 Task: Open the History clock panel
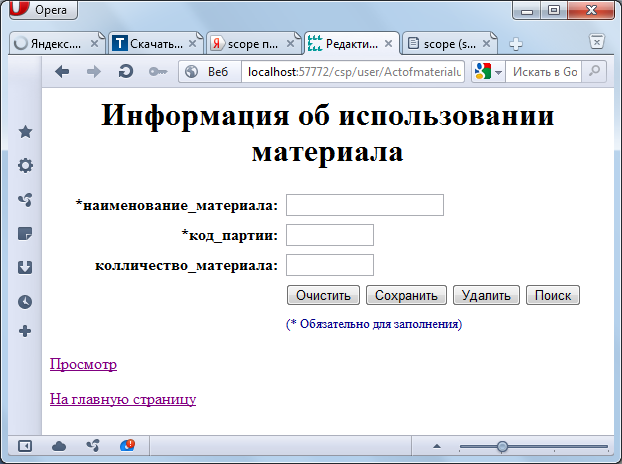(25, 302)
